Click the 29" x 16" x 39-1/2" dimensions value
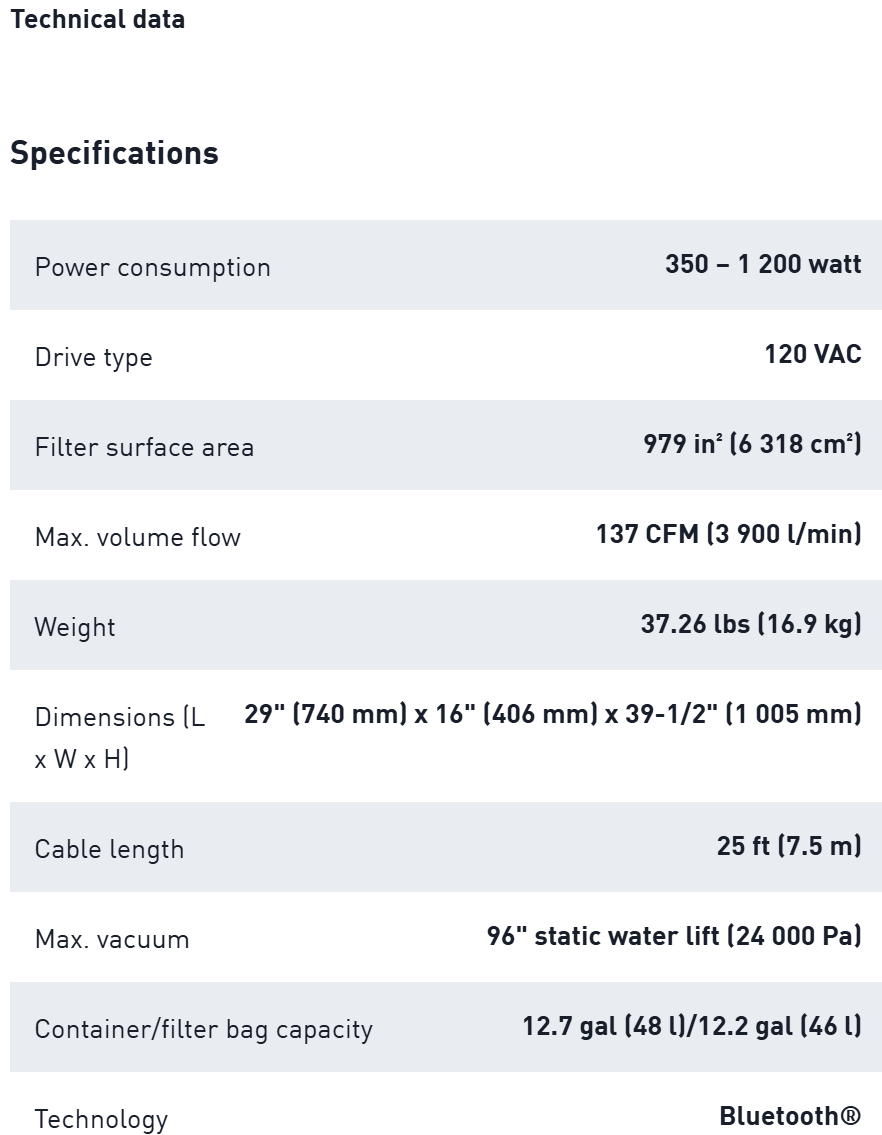Viewport: 882px width, 1135px height. (x=552, y=714)
